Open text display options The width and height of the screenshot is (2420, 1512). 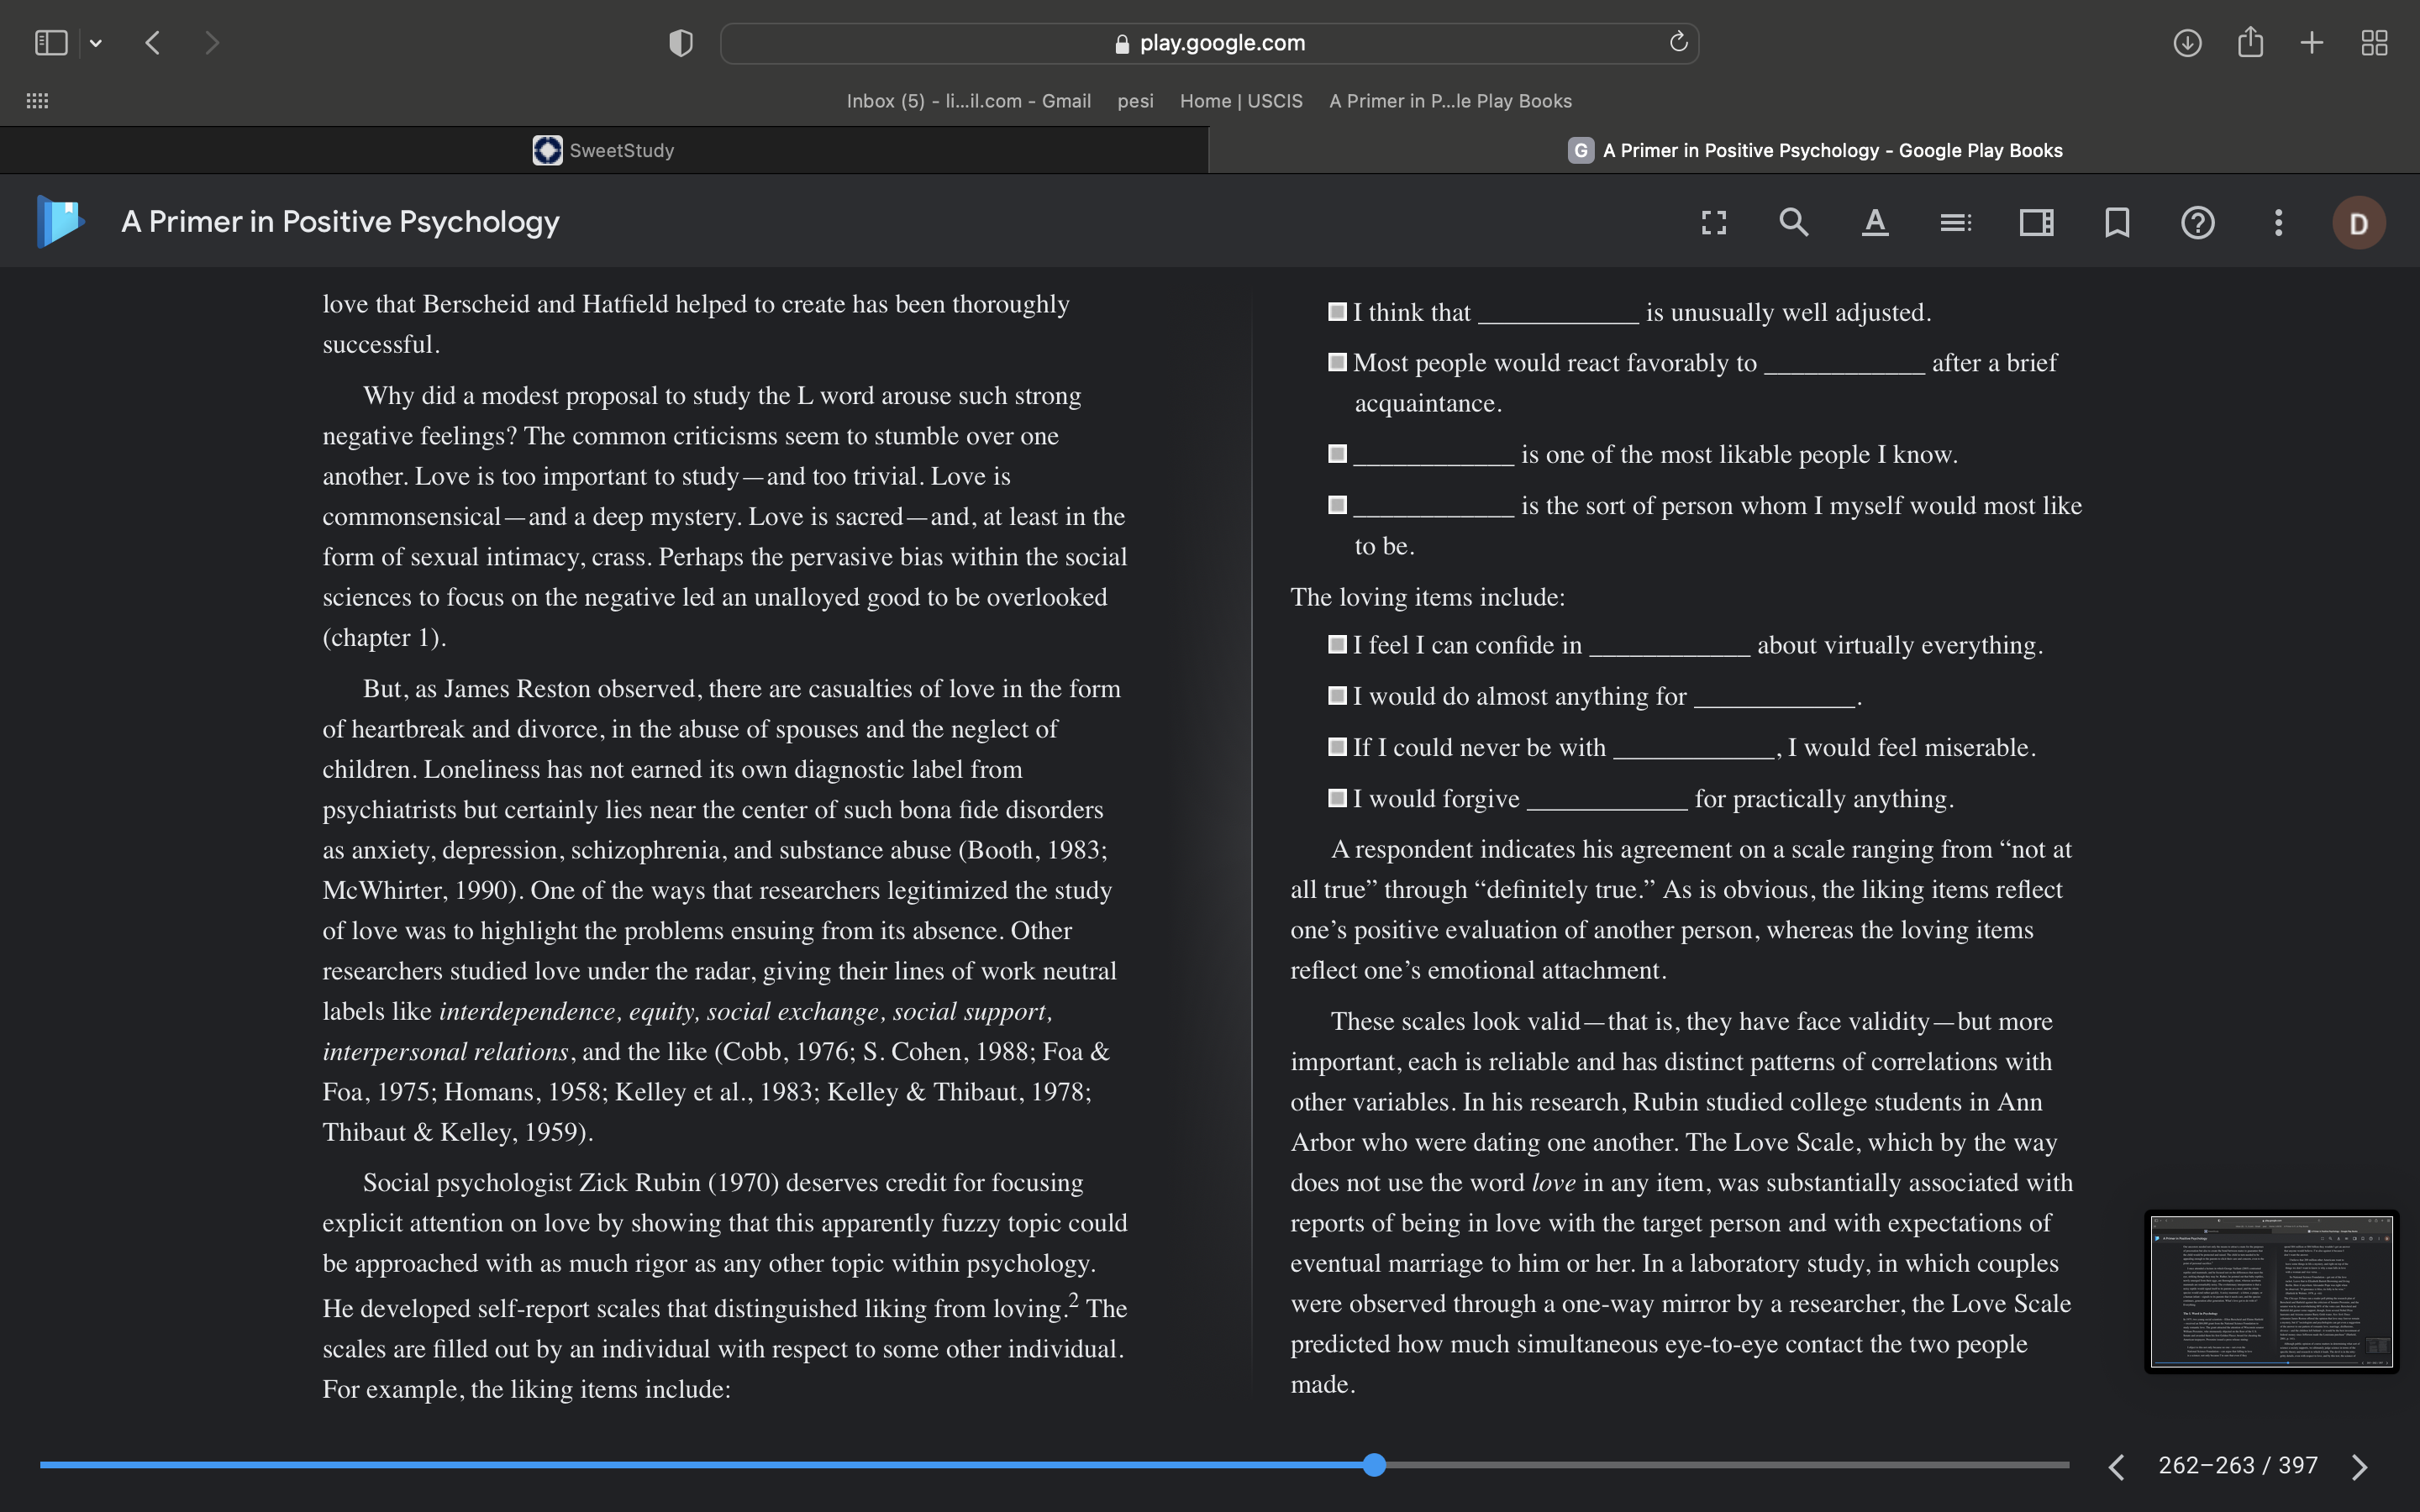(x=1875, y=222)
